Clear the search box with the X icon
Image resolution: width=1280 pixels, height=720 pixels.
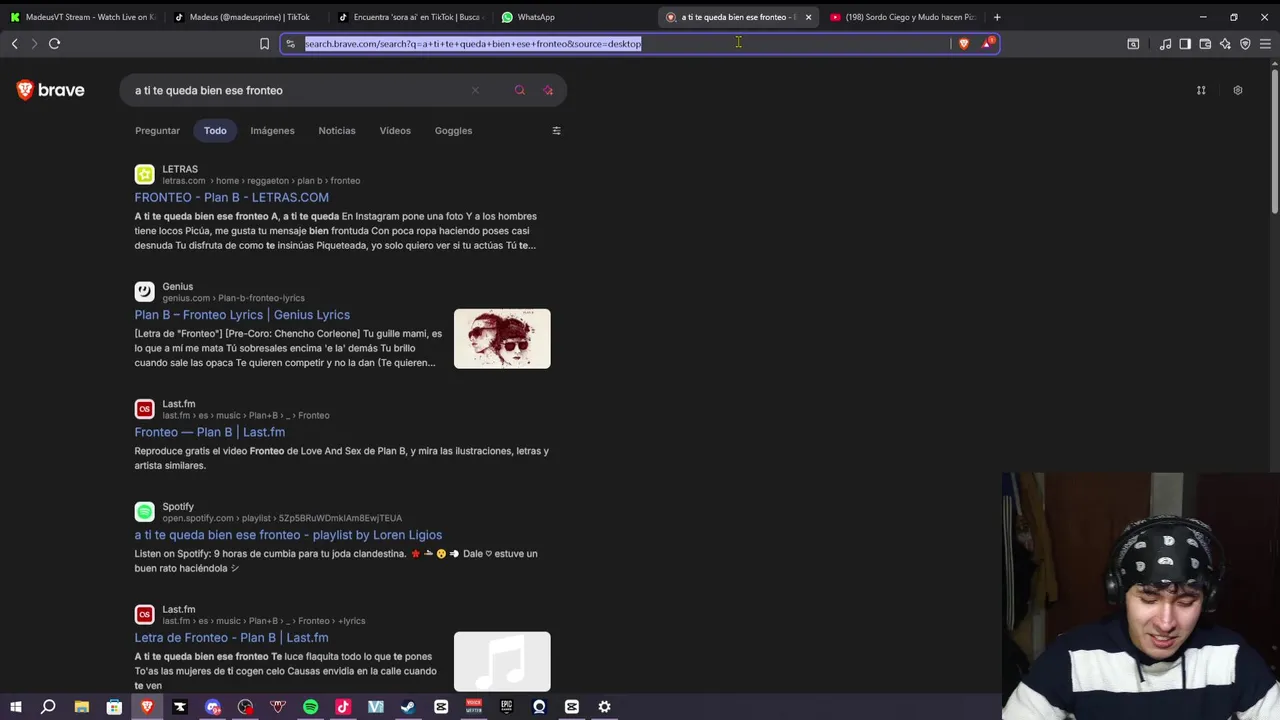pos(475,90)
